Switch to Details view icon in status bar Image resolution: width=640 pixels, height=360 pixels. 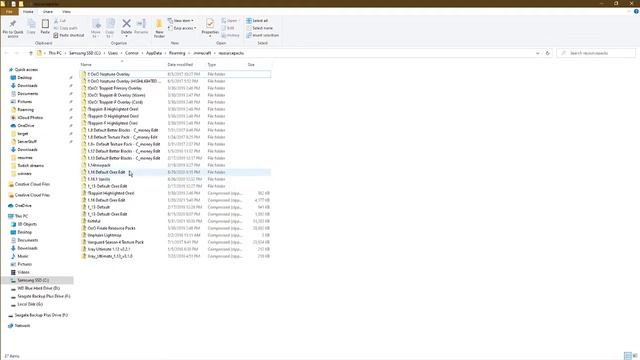(x=628, y=356)
